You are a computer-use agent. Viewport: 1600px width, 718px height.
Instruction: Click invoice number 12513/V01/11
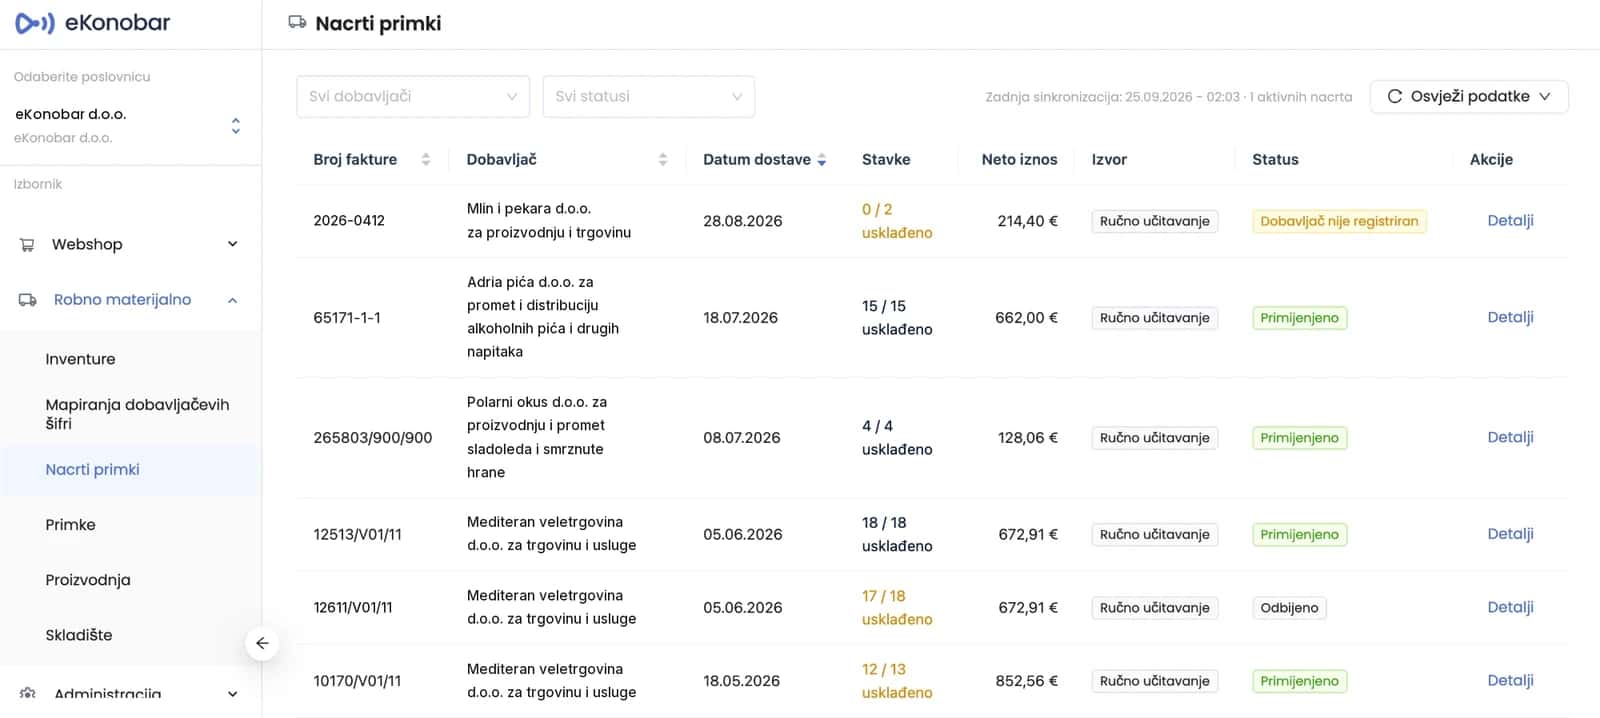[x=357, y=534]
